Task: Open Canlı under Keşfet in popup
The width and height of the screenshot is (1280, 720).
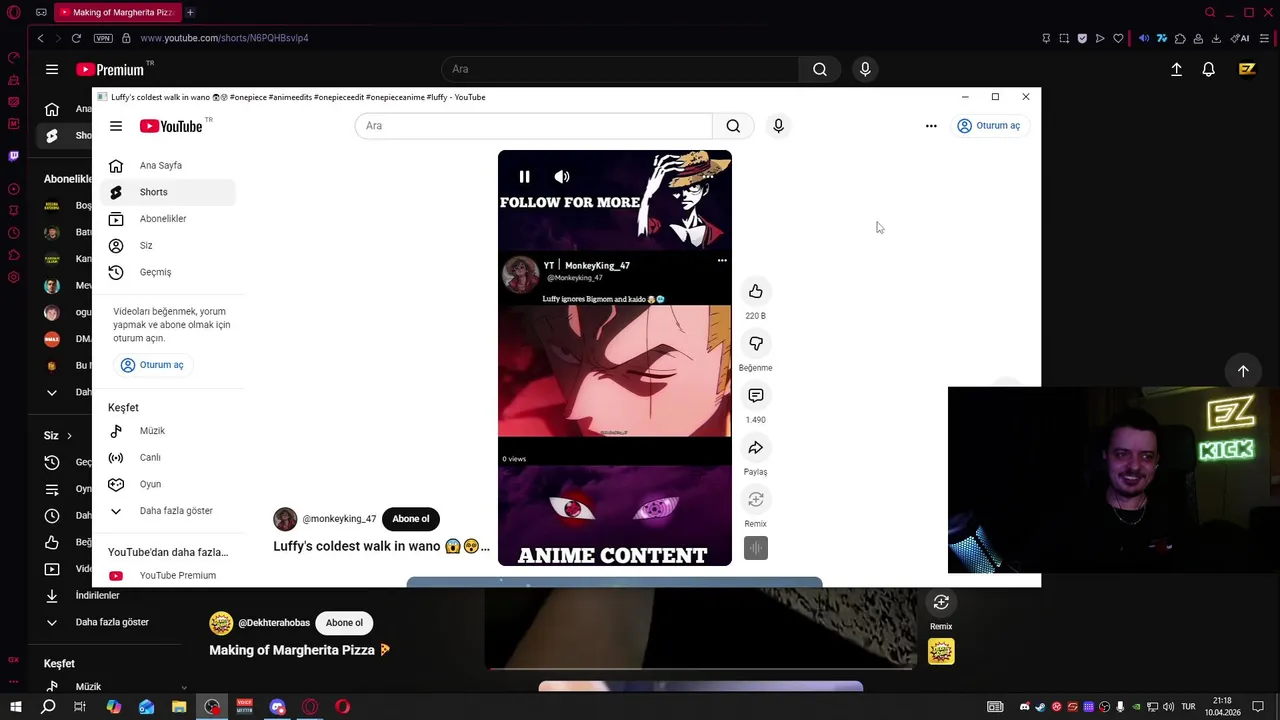Action: click(166, 458)
